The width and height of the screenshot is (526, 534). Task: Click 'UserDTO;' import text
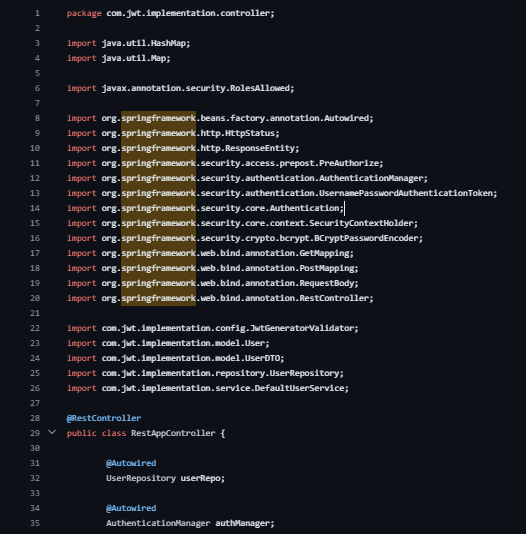(265, 358)
